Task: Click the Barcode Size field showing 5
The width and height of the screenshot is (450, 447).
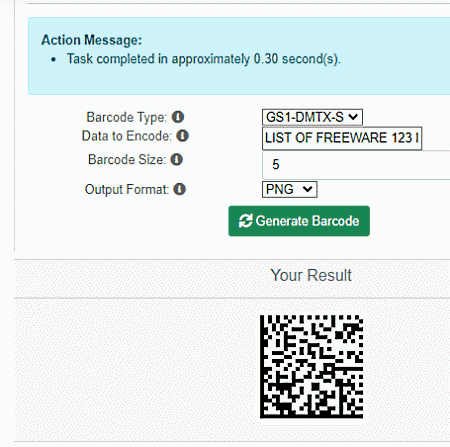Action: point(356,165)
